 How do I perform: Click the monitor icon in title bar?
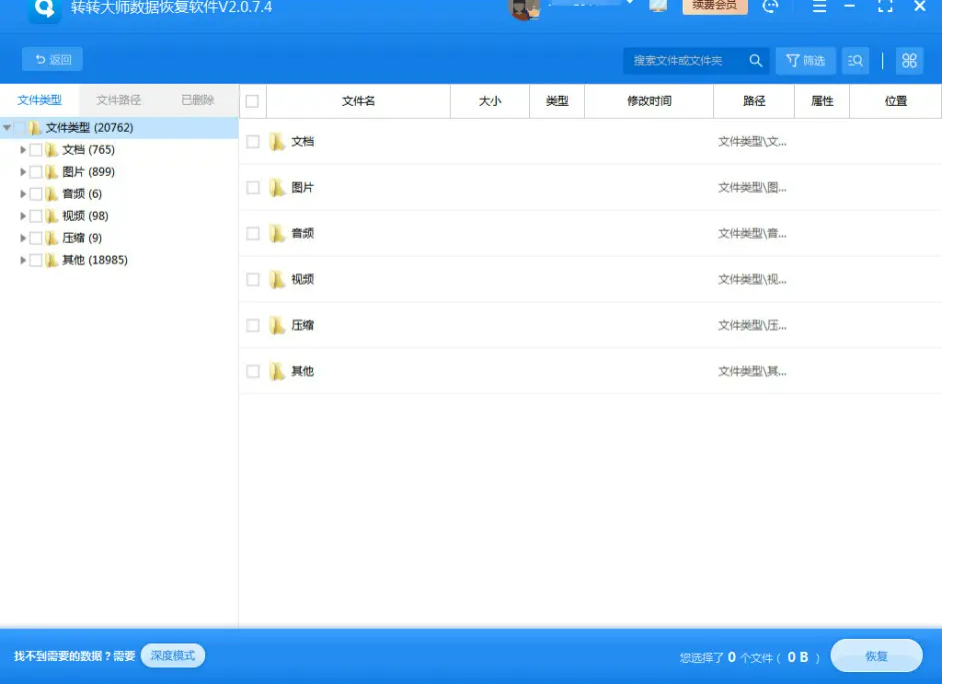click(658, 5)
